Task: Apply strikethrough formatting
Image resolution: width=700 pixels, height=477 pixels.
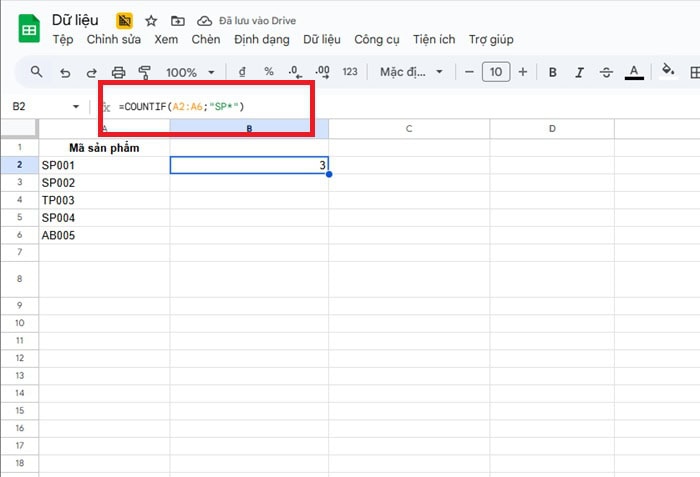Action: click(x=606, y=72)
